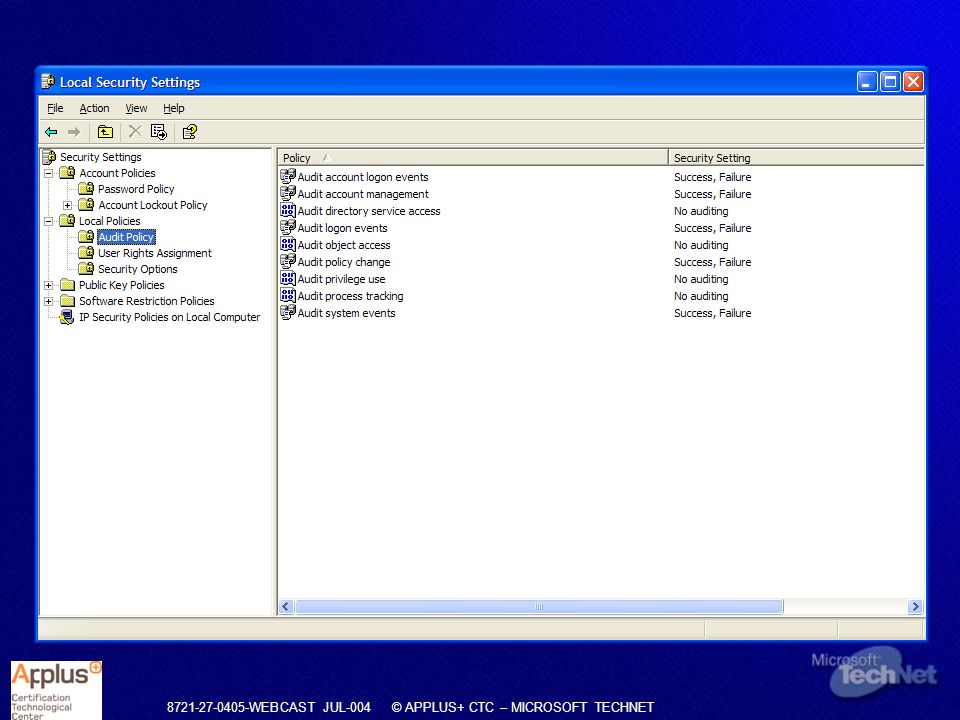Click the grayed Forward arrow icon
Viewport: 960px width, 720px height.
coord(74,132)
